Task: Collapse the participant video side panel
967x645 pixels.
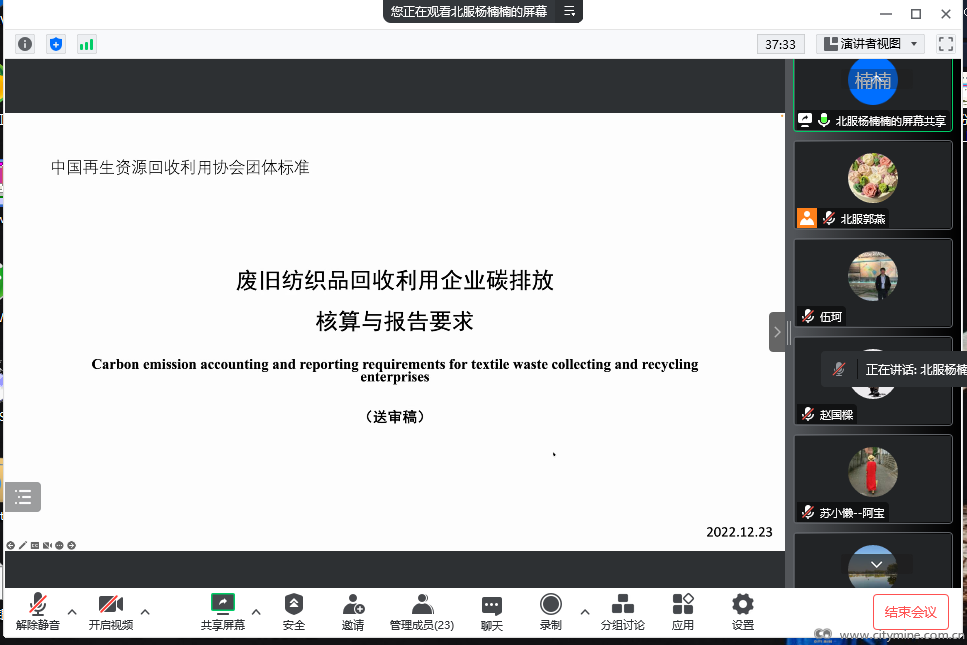Action: 777,332
